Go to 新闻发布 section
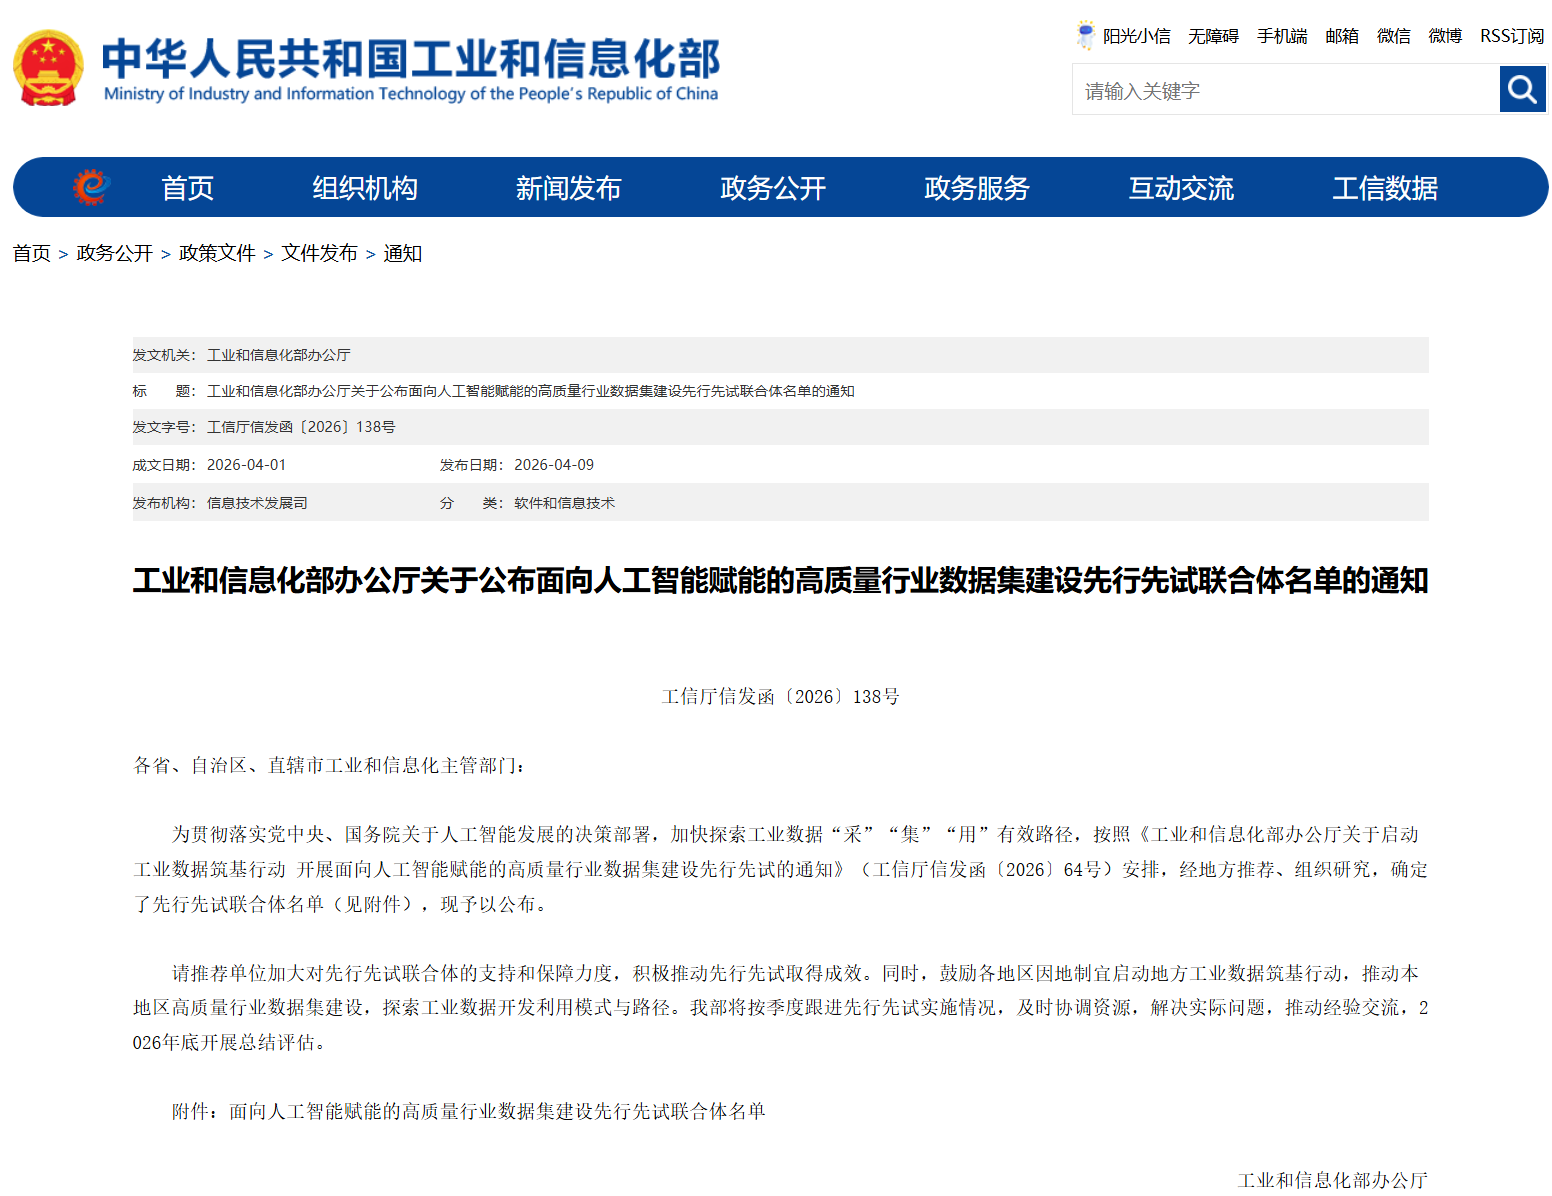This screenshot has width=1552, height=1196. pyautogui.click(x=568, y=188)
